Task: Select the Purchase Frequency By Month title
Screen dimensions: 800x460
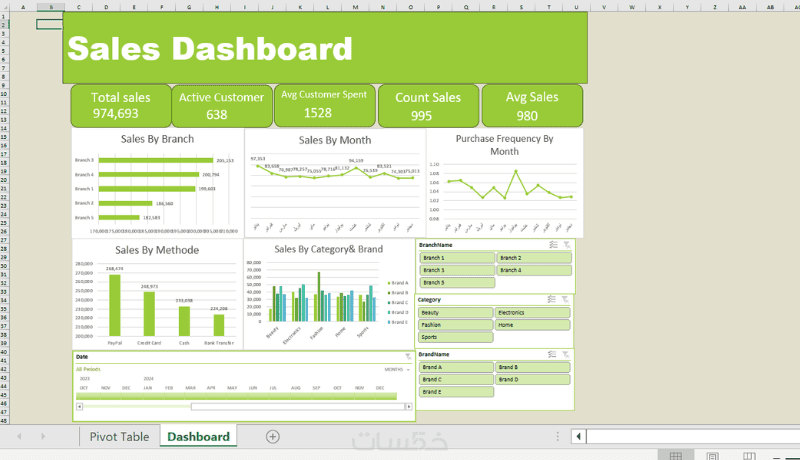Action: point(504,145)
